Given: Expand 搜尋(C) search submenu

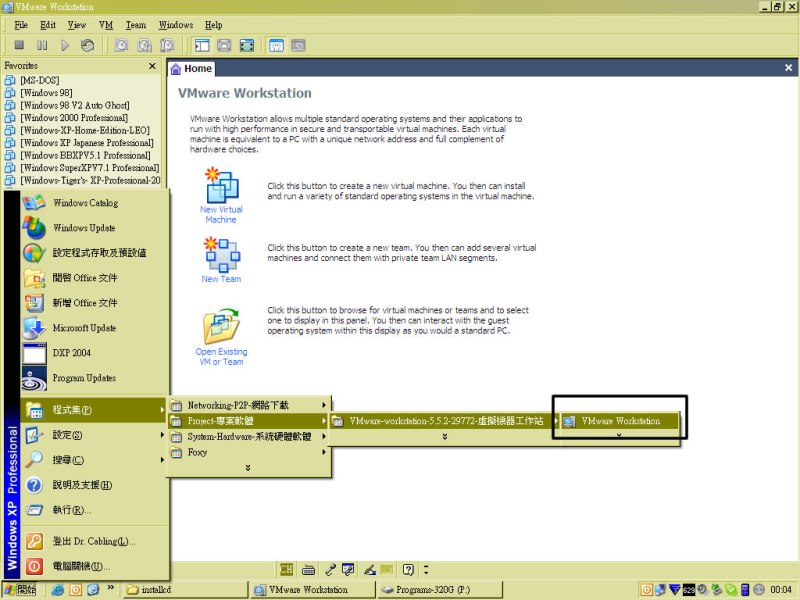Looking at the screenshot, I should [94, 460].
